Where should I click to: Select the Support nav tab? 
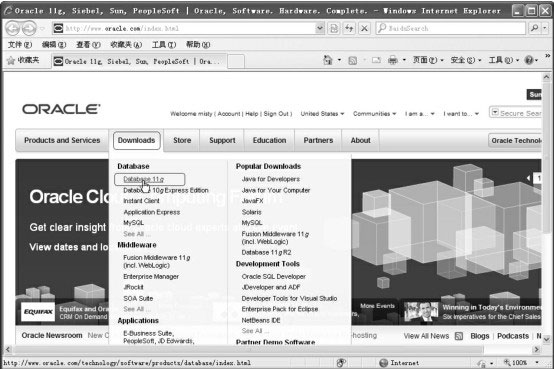click(x=222, y=140)
